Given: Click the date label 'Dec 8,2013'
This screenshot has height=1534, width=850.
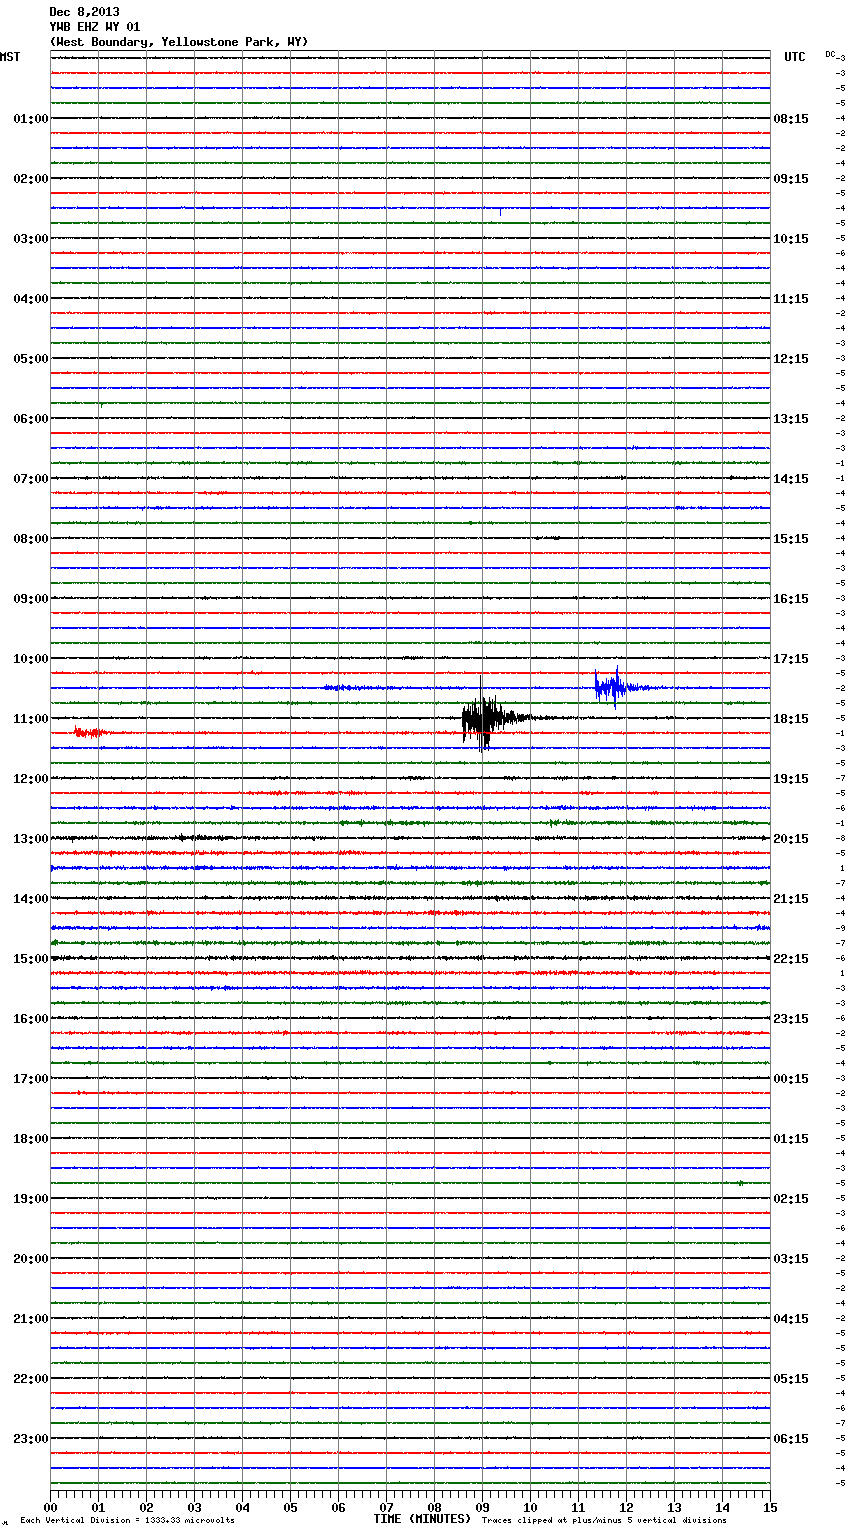Looking at the screenshot, I should tap(84, 12).
